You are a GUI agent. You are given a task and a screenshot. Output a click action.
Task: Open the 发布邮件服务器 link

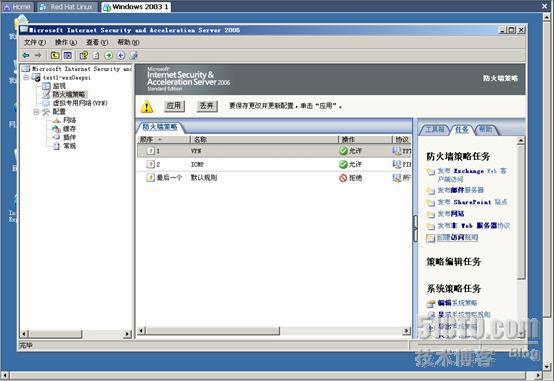(460, 190)
